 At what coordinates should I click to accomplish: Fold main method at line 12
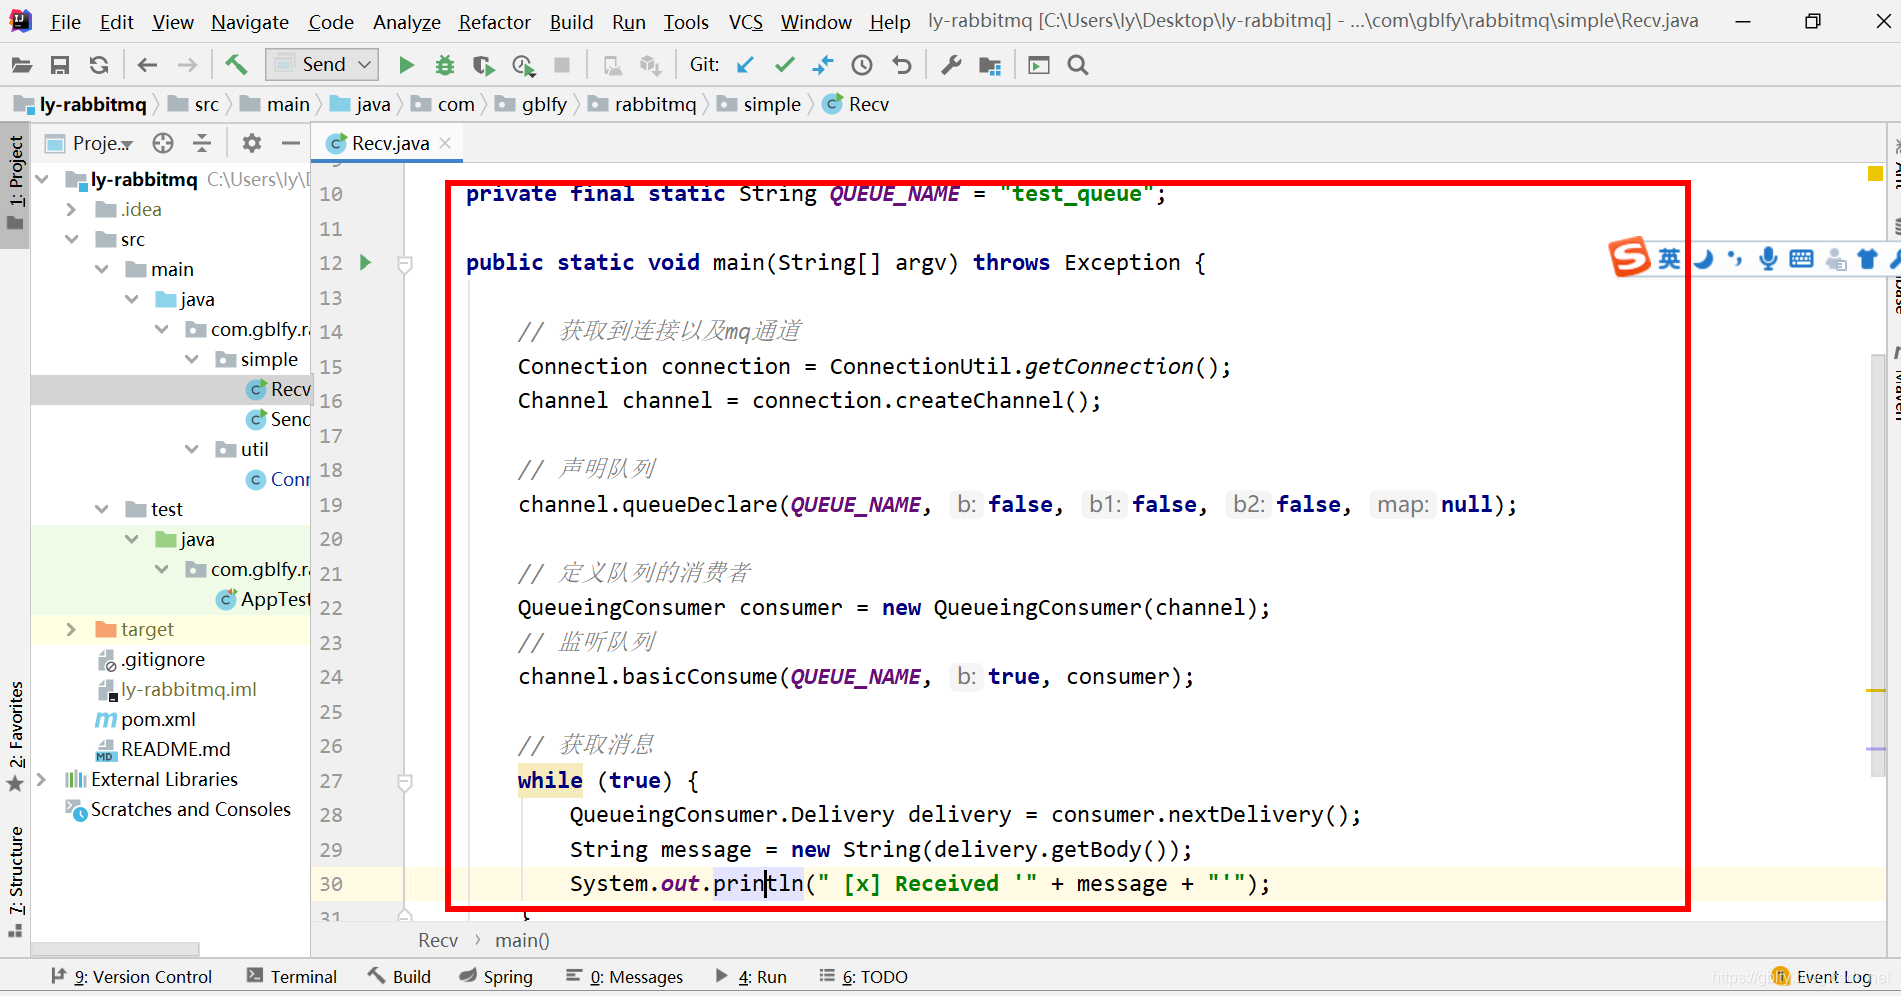click(x=405, y=264)
